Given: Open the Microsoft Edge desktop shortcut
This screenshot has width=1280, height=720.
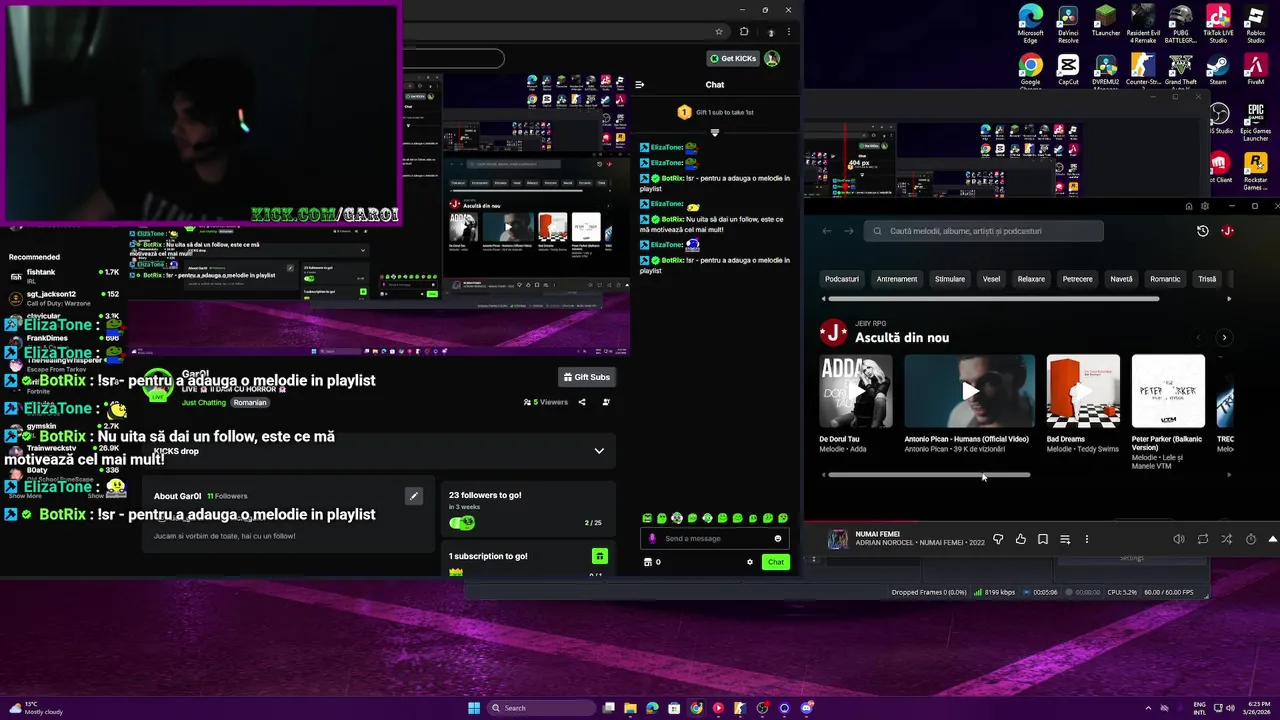Looking at the screenshot, I should pyautogui.click(x=1030, y=24).
